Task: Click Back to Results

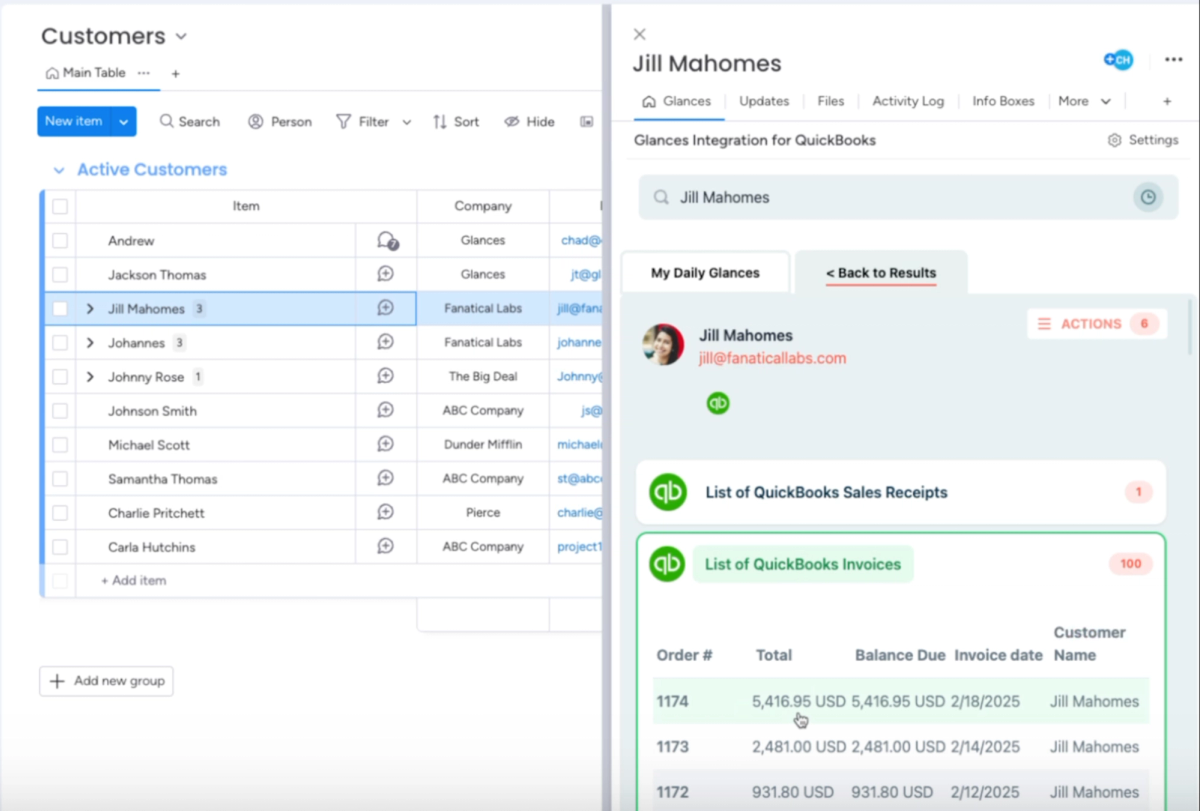Action: [881, 273]
